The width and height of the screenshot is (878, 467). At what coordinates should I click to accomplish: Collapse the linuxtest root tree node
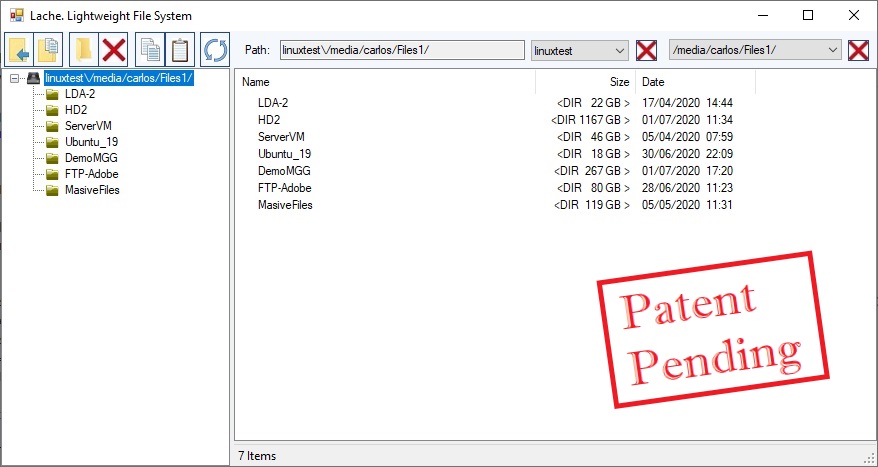(13, 77)
